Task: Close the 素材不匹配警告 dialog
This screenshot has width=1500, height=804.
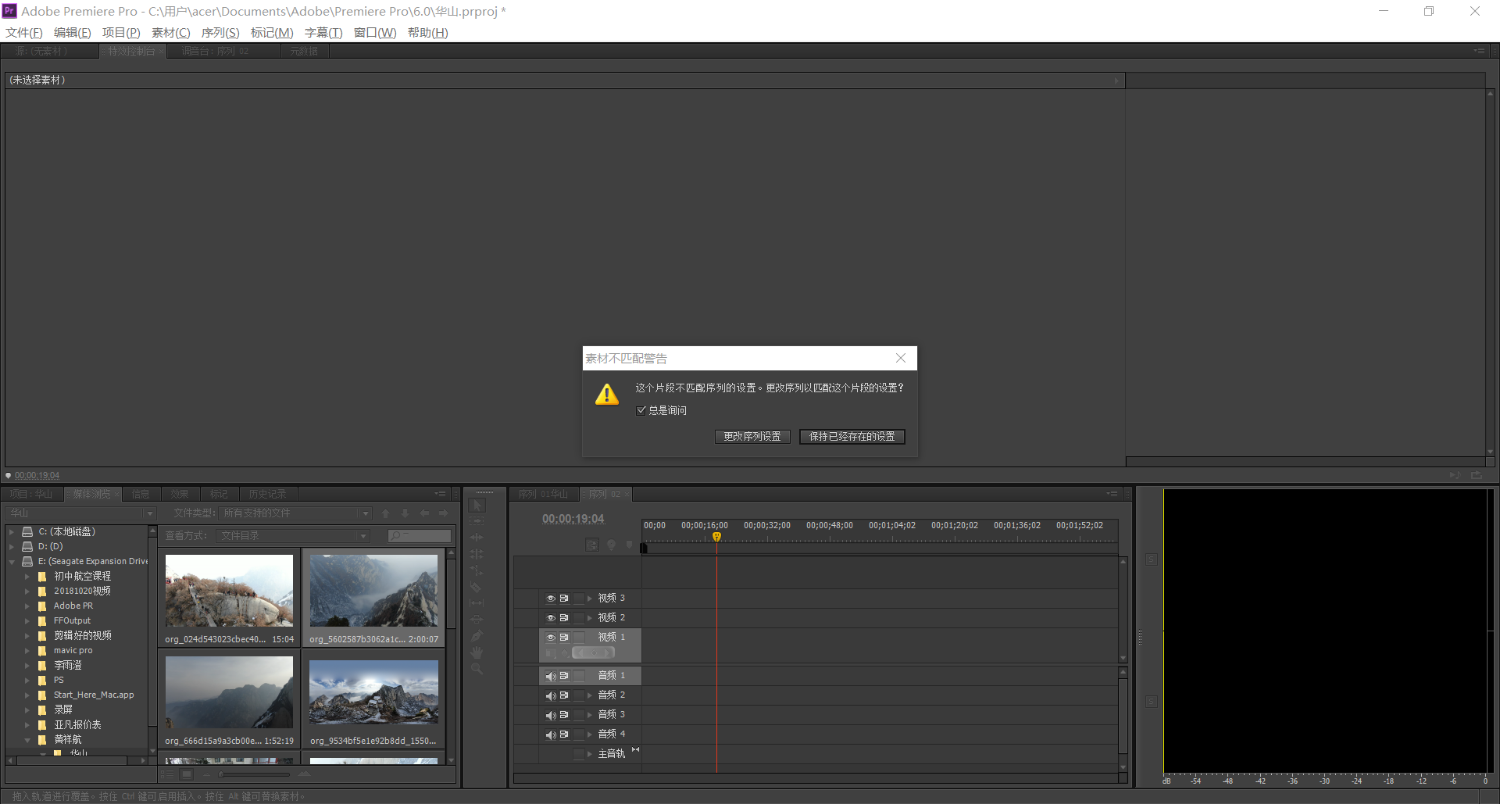Action: (x=901, y=358)
